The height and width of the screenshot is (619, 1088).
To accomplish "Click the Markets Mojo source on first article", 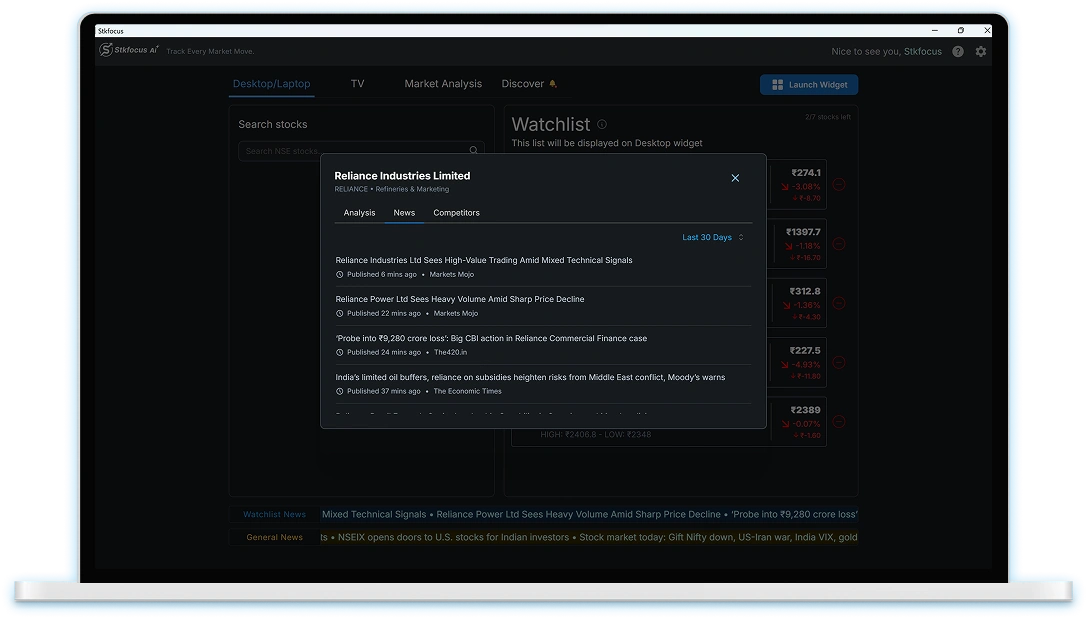I will pos(452,275).
